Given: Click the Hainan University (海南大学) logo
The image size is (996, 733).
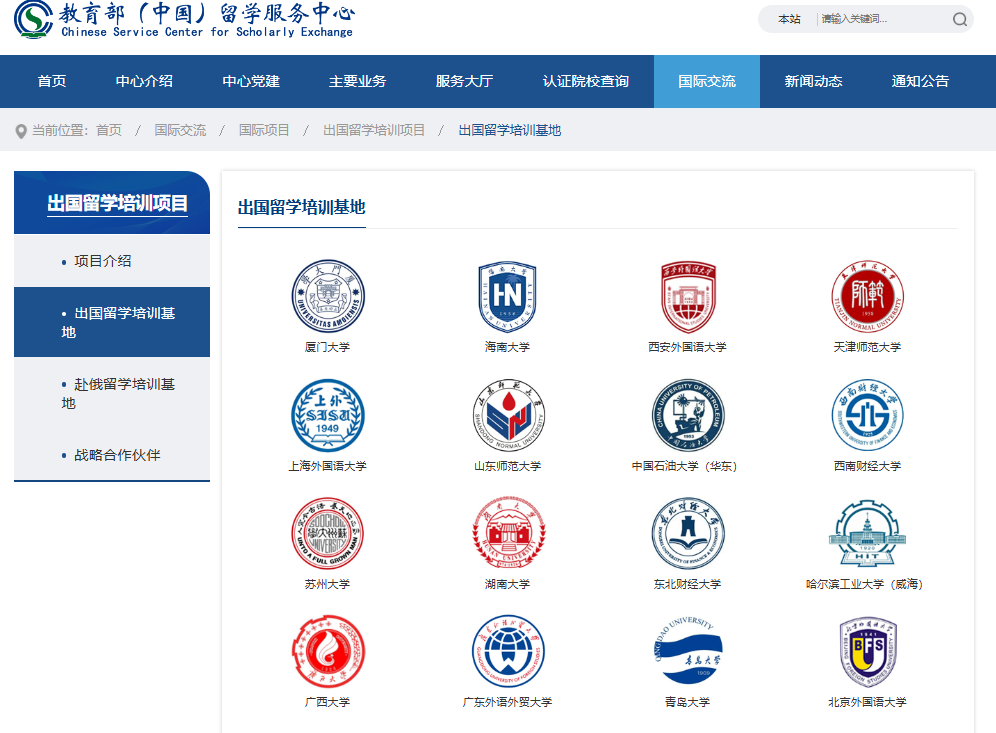Looking at the screenshot, I should [507, 296].
